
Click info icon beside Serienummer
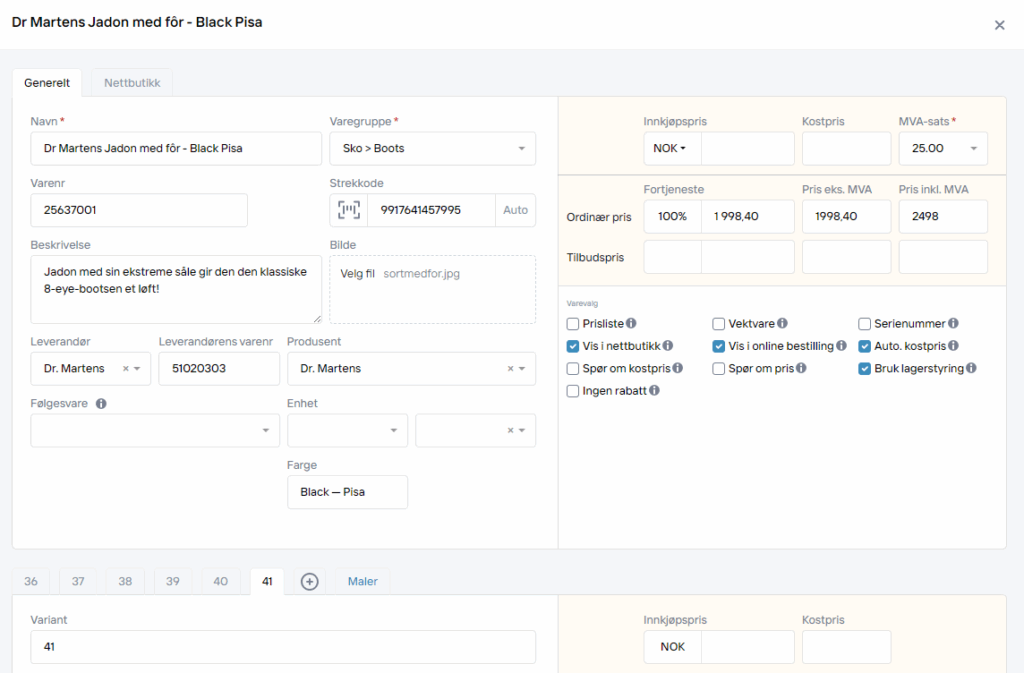pos(953,324)
